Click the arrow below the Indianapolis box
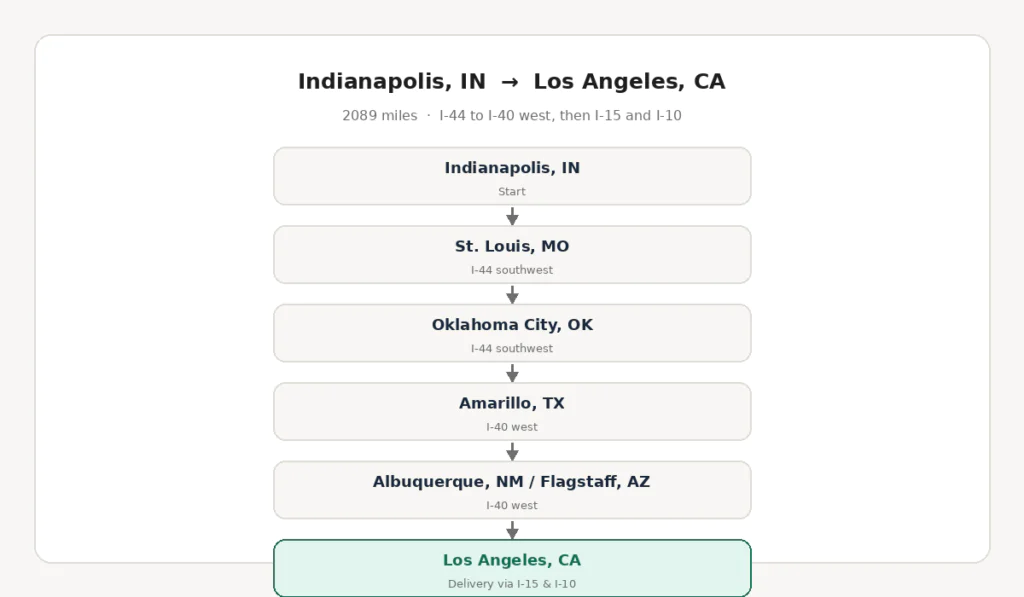This screenshot has width=1024, height=597. tap(512, 216)
